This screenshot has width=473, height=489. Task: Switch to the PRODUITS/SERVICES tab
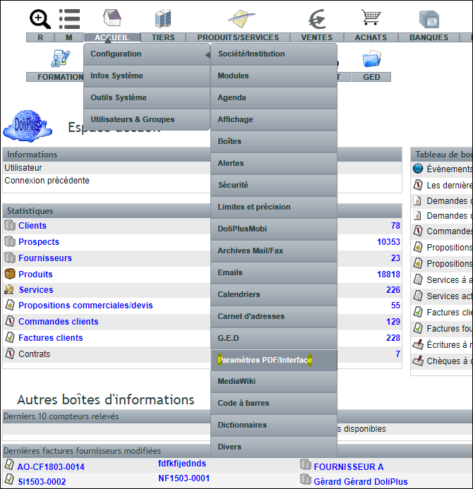point(238,37)
